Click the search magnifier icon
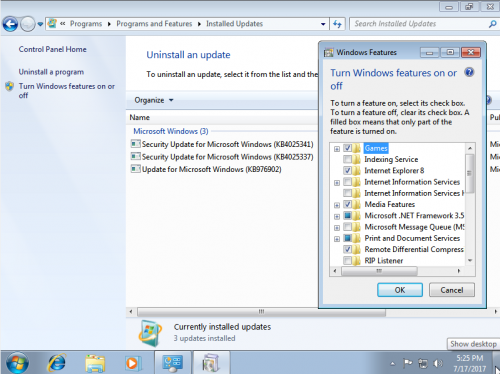 point(492,24)
